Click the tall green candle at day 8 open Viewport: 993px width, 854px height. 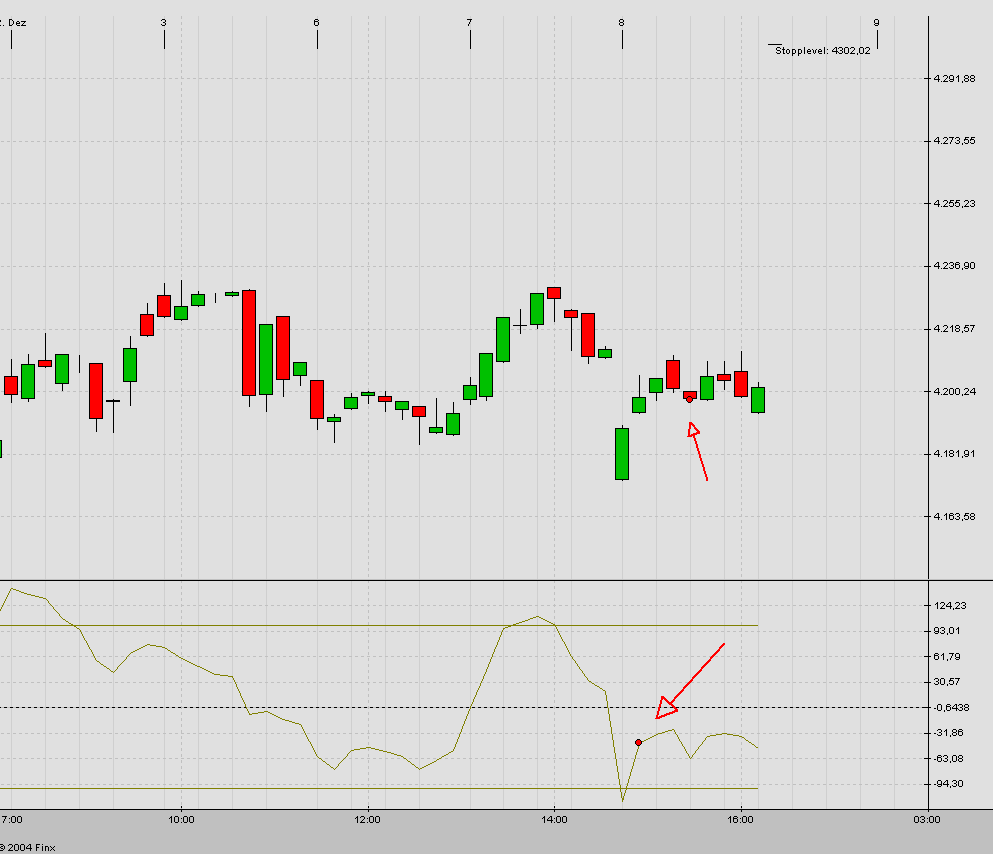[x=622, y=454]
